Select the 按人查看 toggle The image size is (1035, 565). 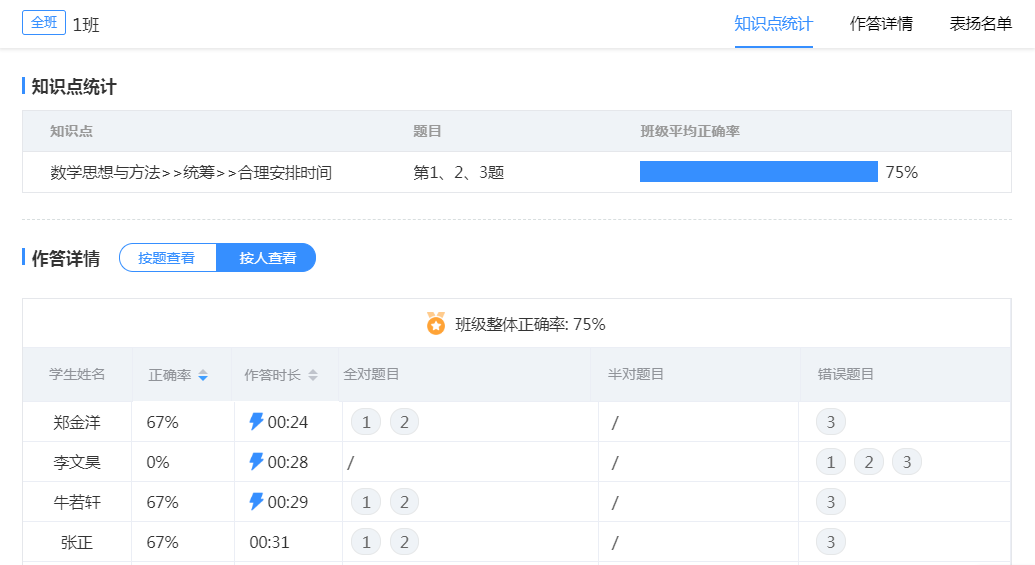point(267,258)
